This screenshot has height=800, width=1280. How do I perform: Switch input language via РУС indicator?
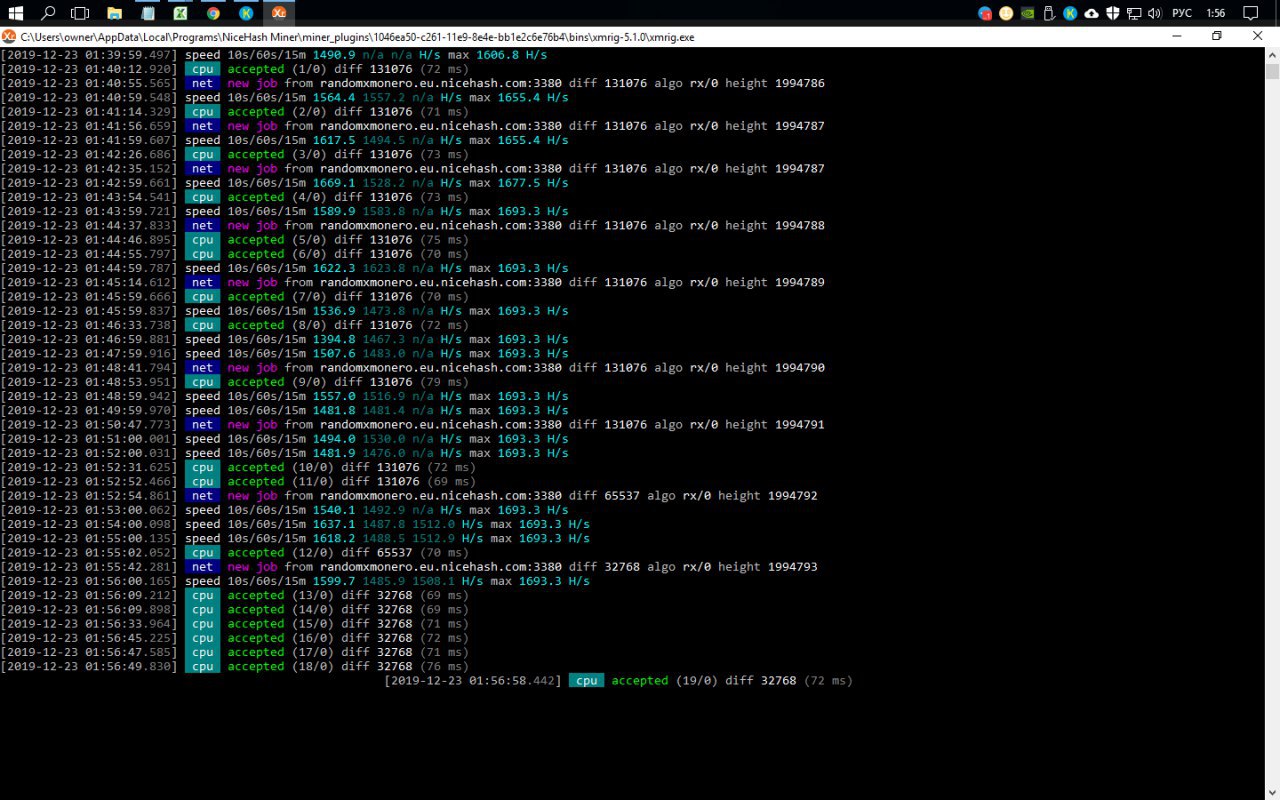point(1181,13)
